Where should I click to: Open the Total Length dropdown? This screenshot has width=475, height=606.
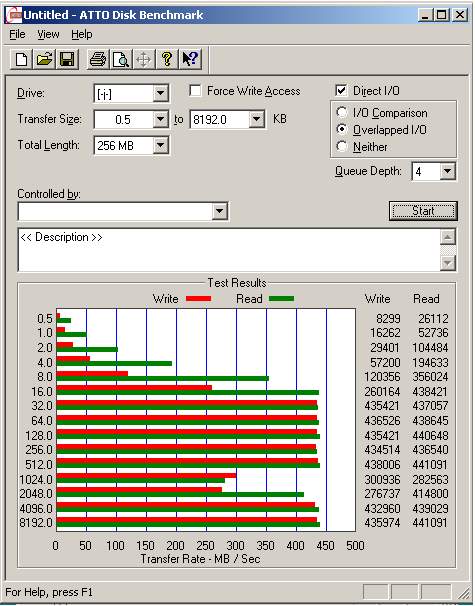(x=160, y=146)
